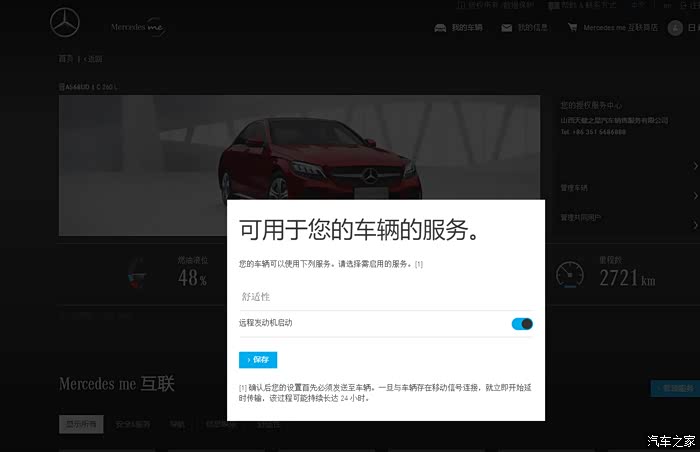Switch to the 安全与服务 tab
Screen dimensions: 700x452
(x=133, y=424)
